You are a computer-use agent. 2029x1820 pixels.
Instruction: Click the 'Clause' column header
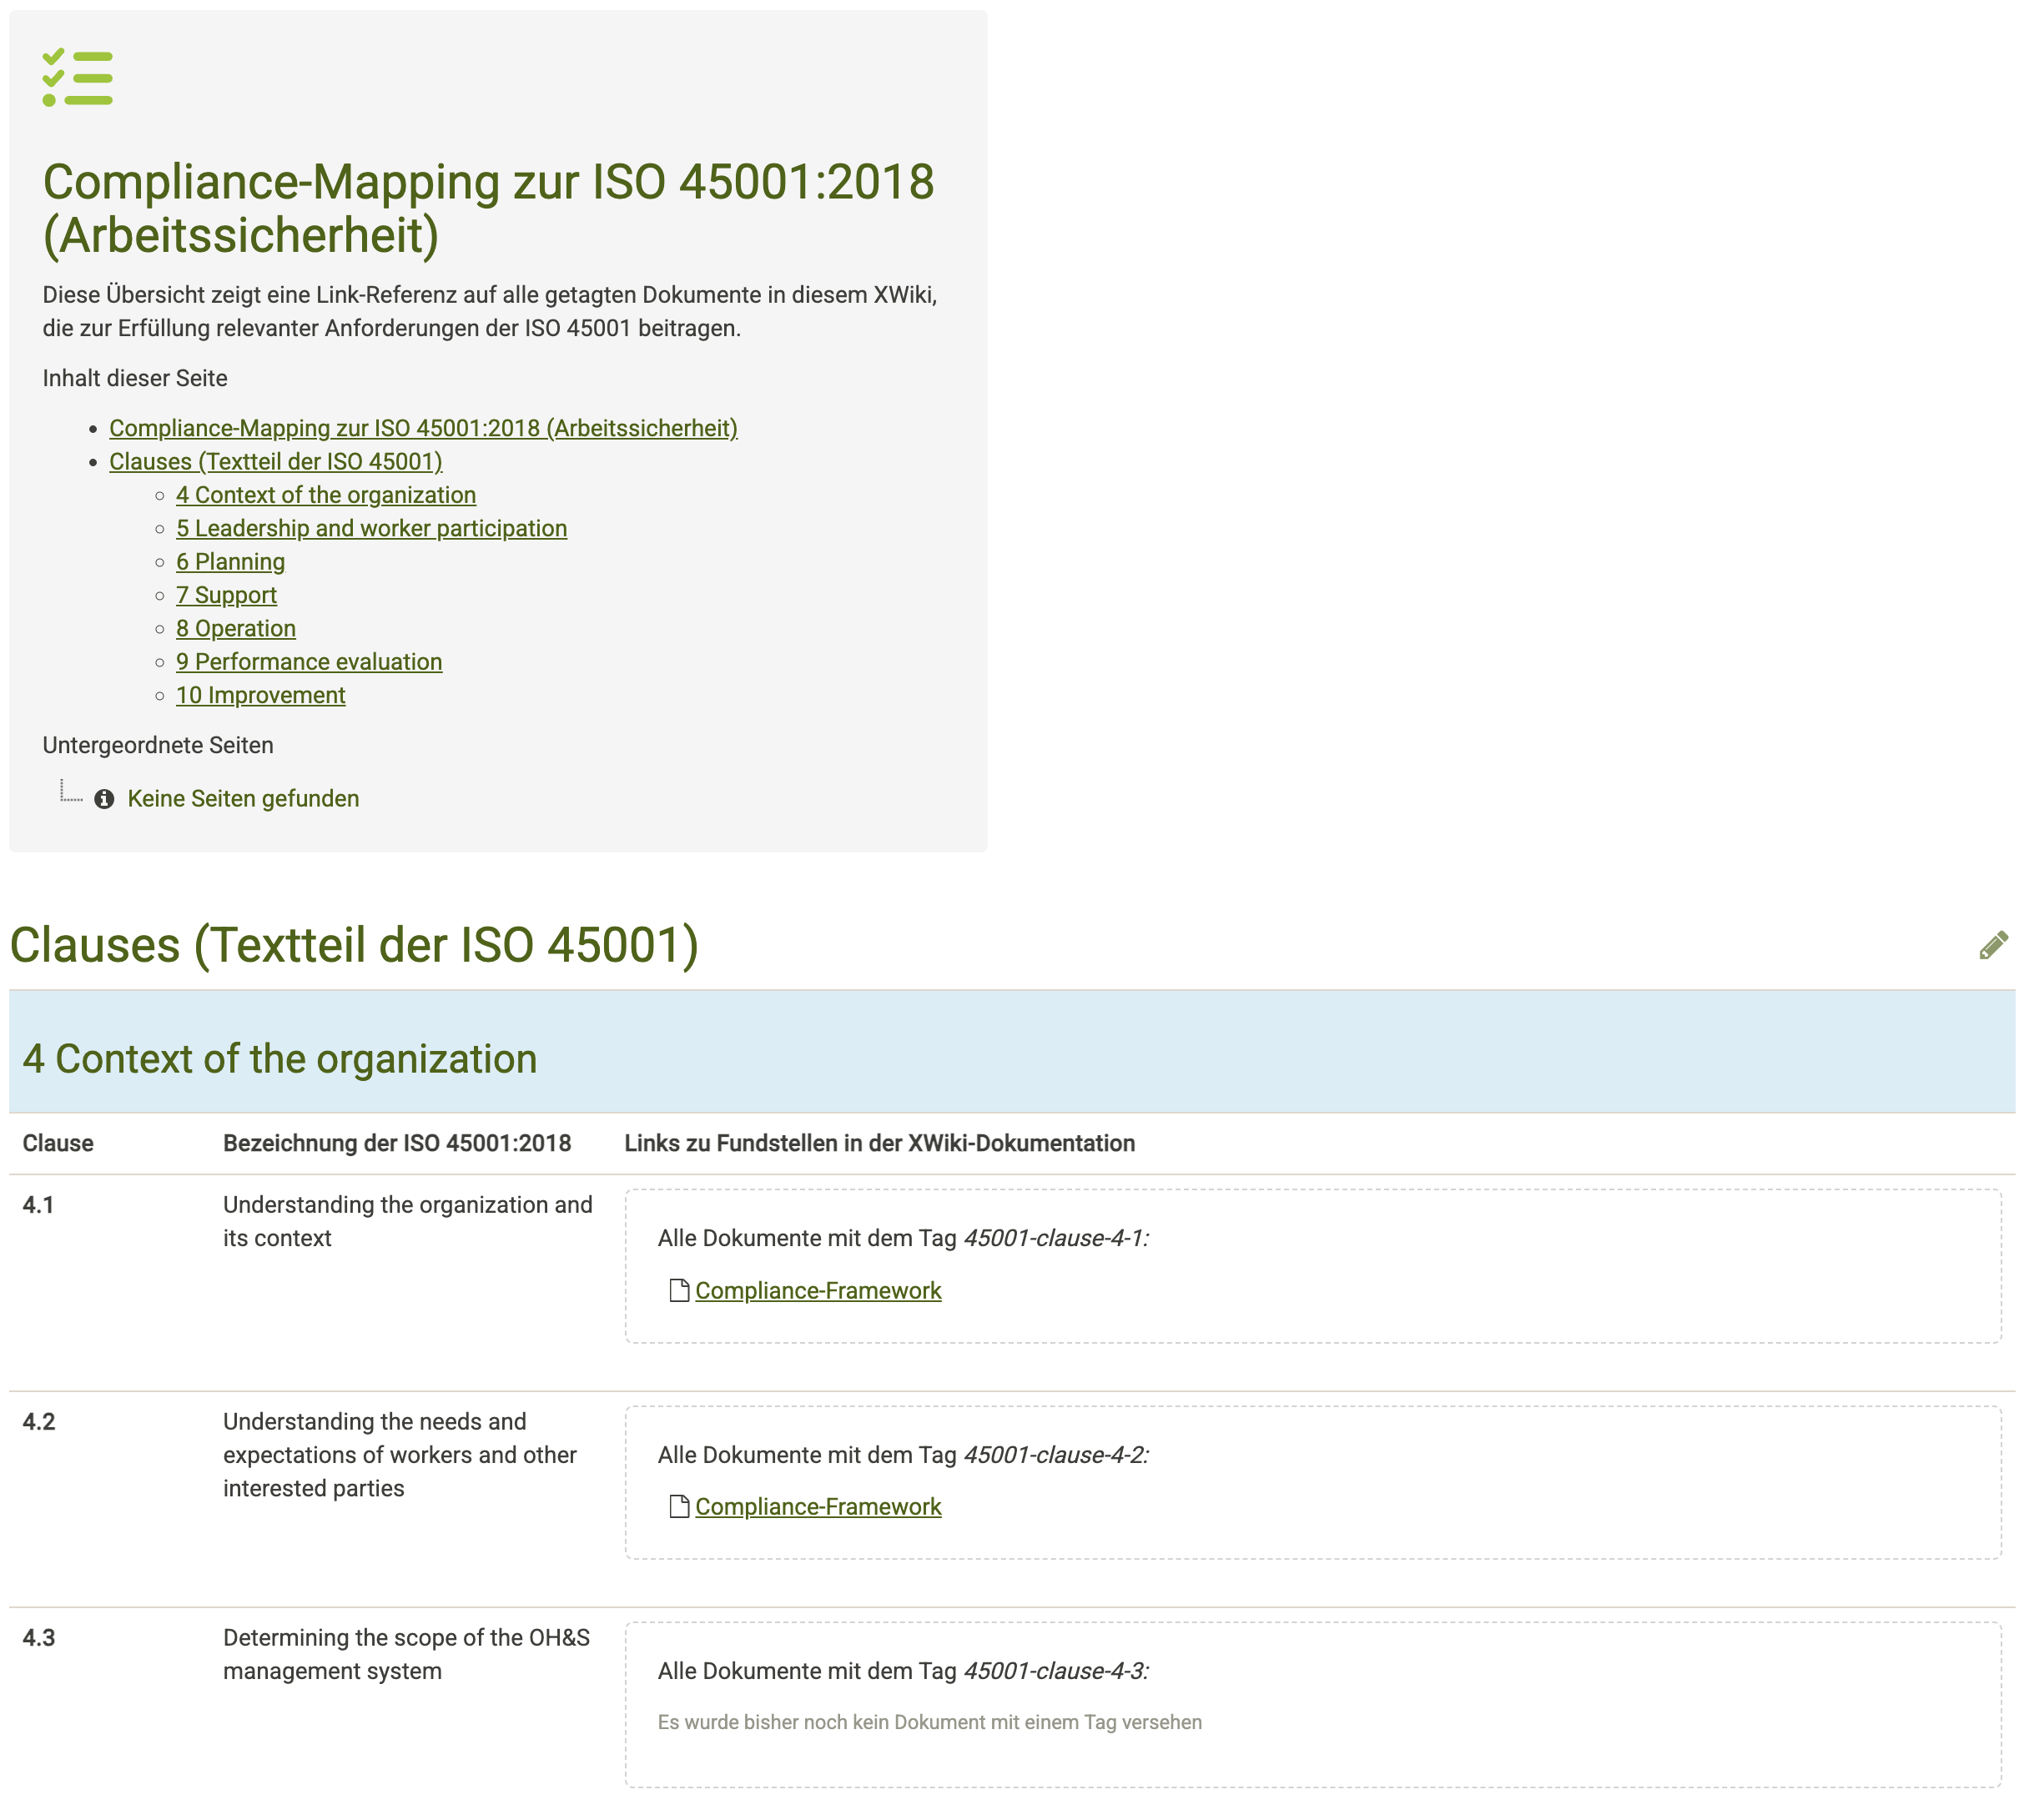point(58,1143)
